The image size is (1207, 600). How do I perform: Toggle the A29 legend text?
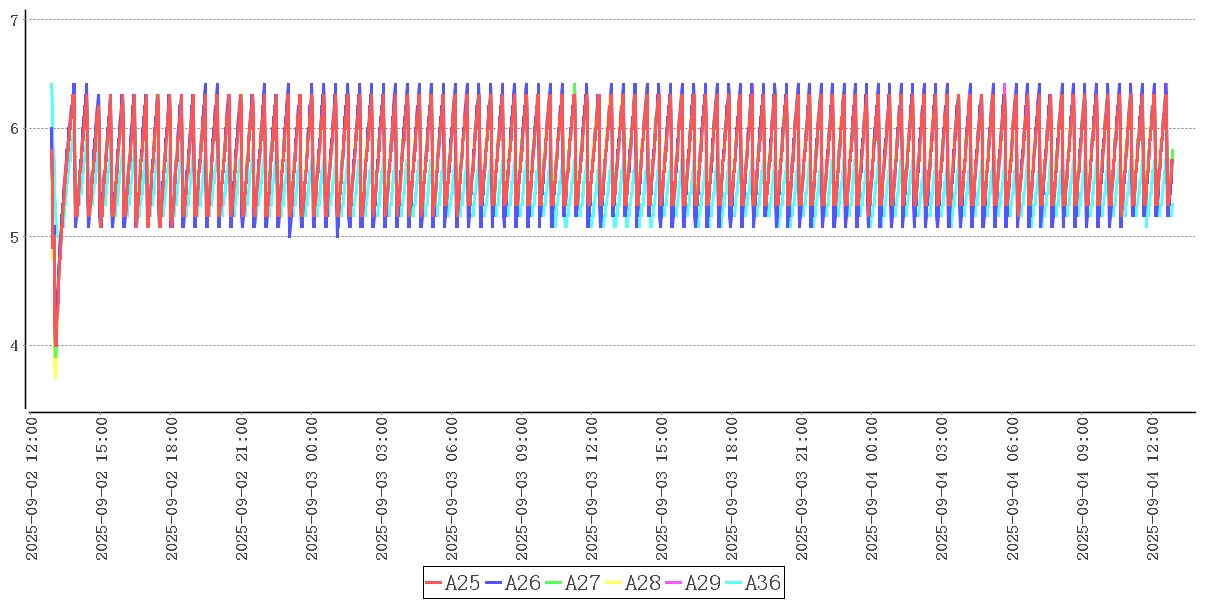[703, 583]
